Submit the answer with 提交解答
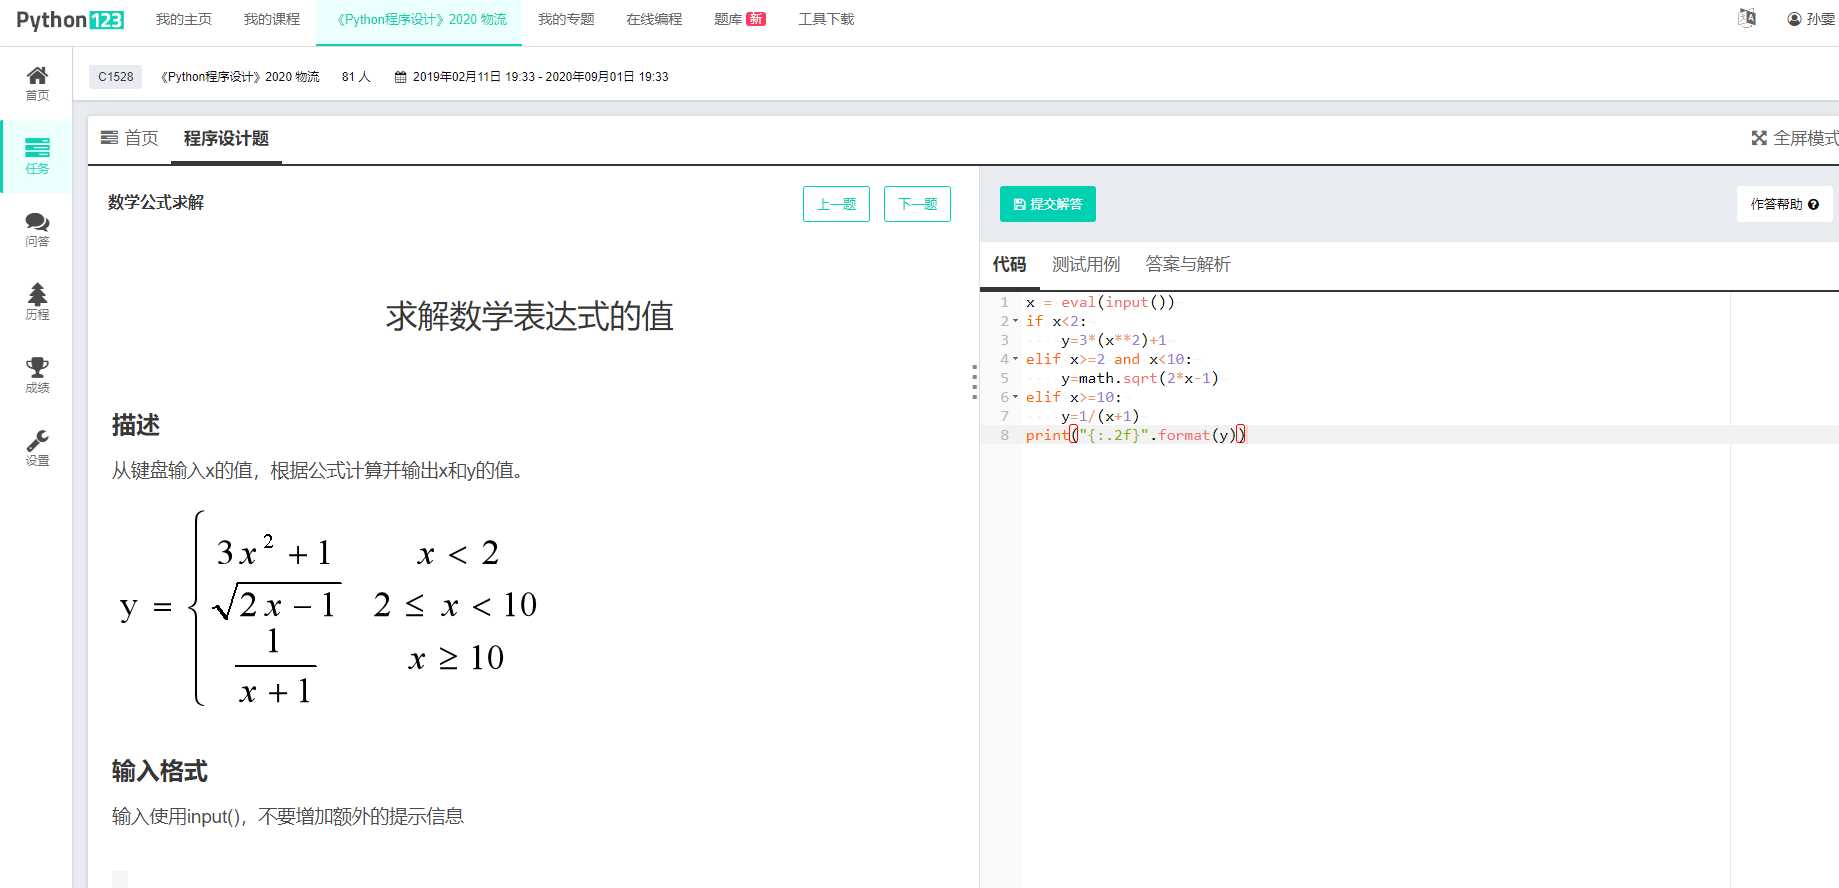Image resolution: width=1839 pixels, height=888 pixels. click(1048, 204)
